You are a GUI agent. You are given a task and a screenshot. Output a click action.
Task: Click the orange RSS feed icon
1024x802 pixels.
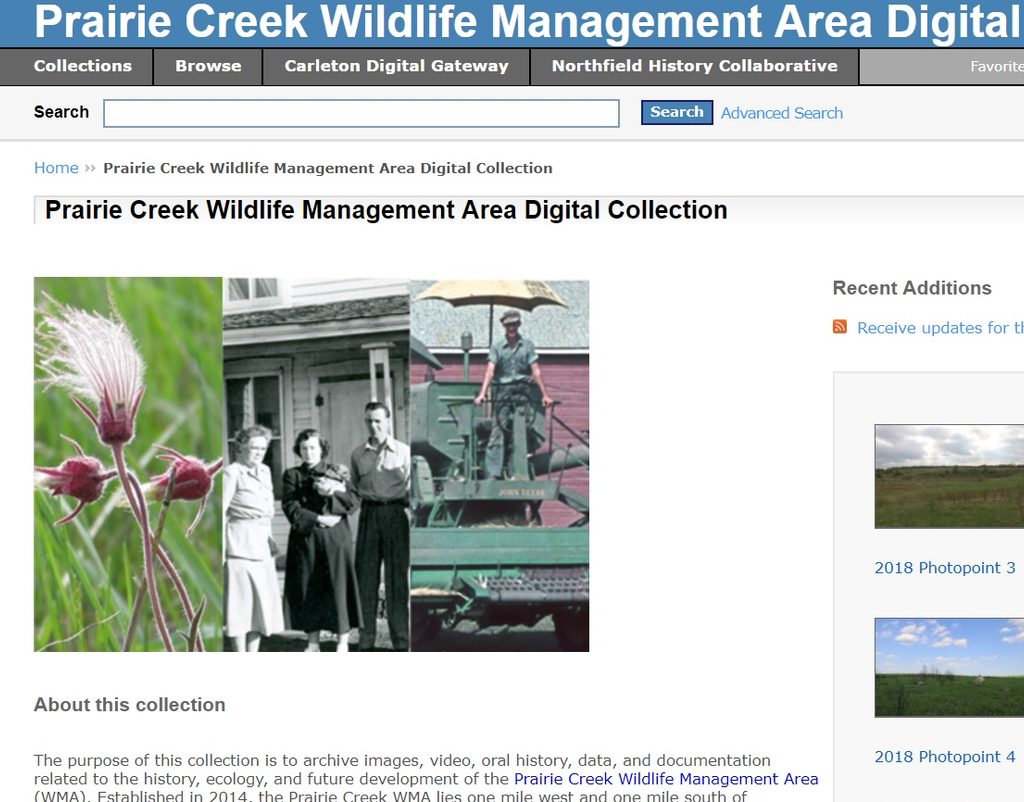[840, 327]
